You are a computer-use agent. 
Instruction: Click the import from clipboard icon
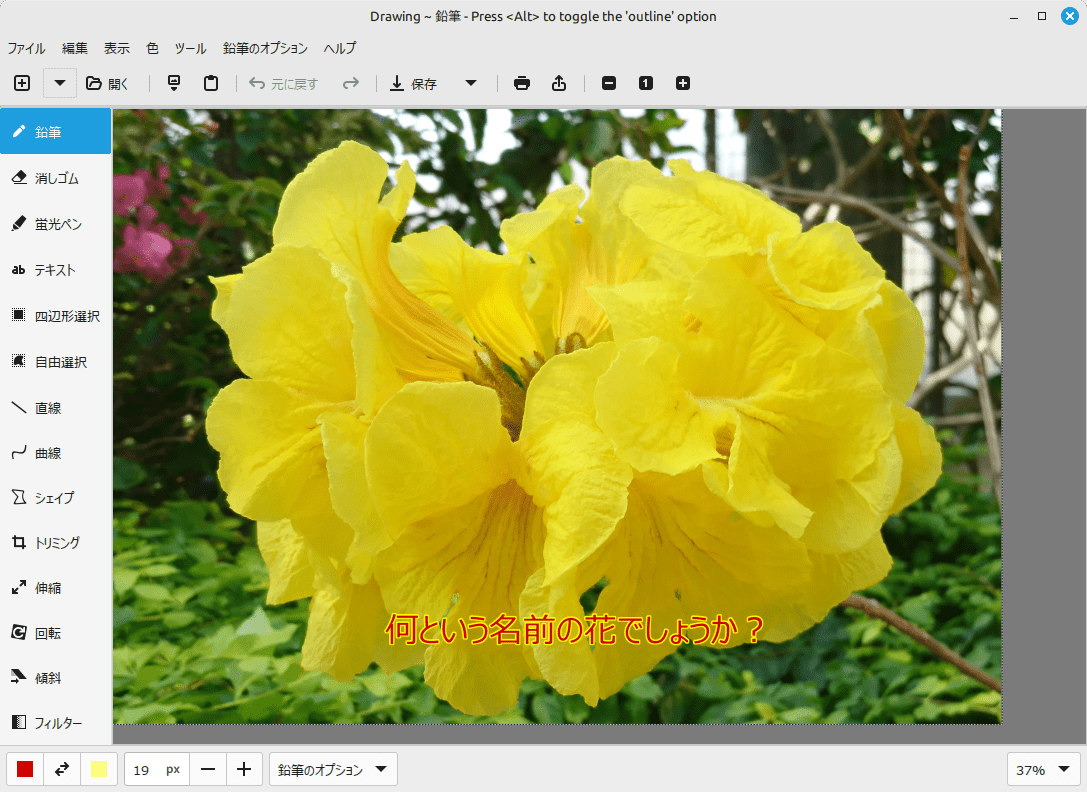pyautogui.click(x=174, y=83)
